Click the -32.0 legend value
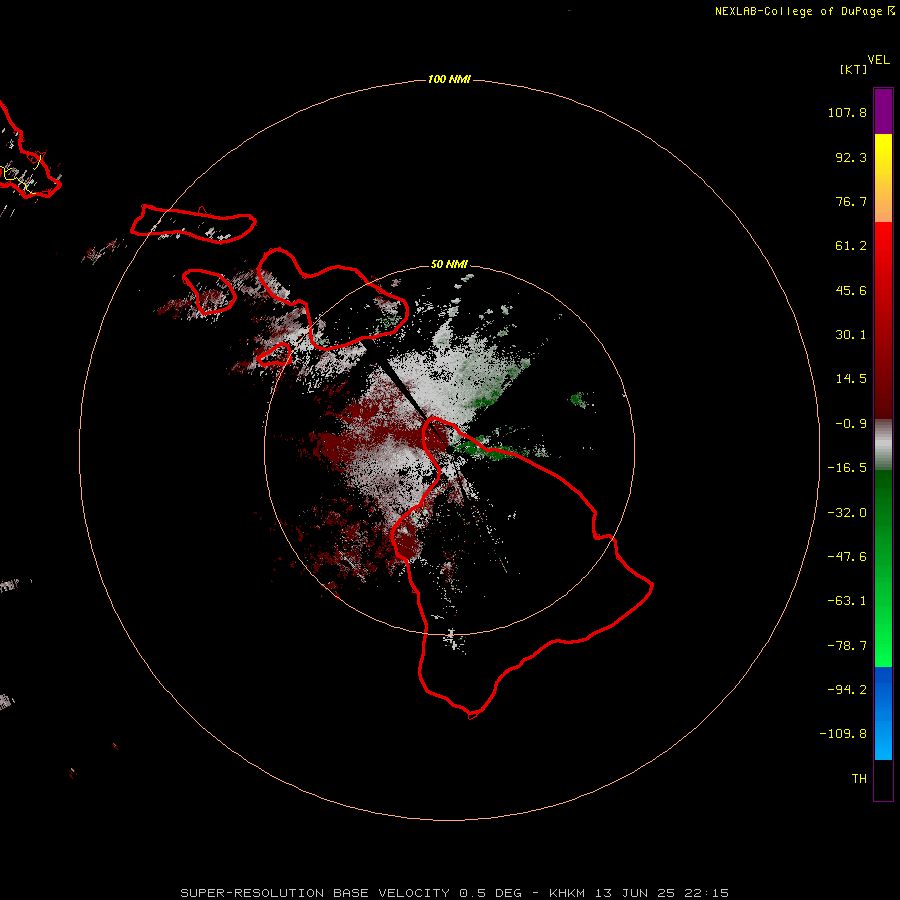The image size is (900, 900). point(847,513)
